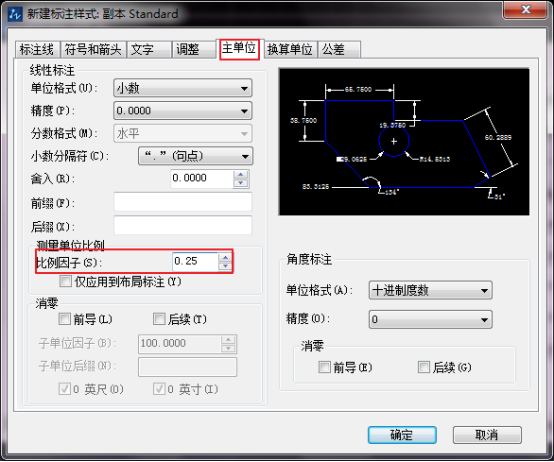Image resolution: width=554 pixels, height=462 pixels.
Task: Toggle angular 后续(G) checkbox
Action: 424,367
